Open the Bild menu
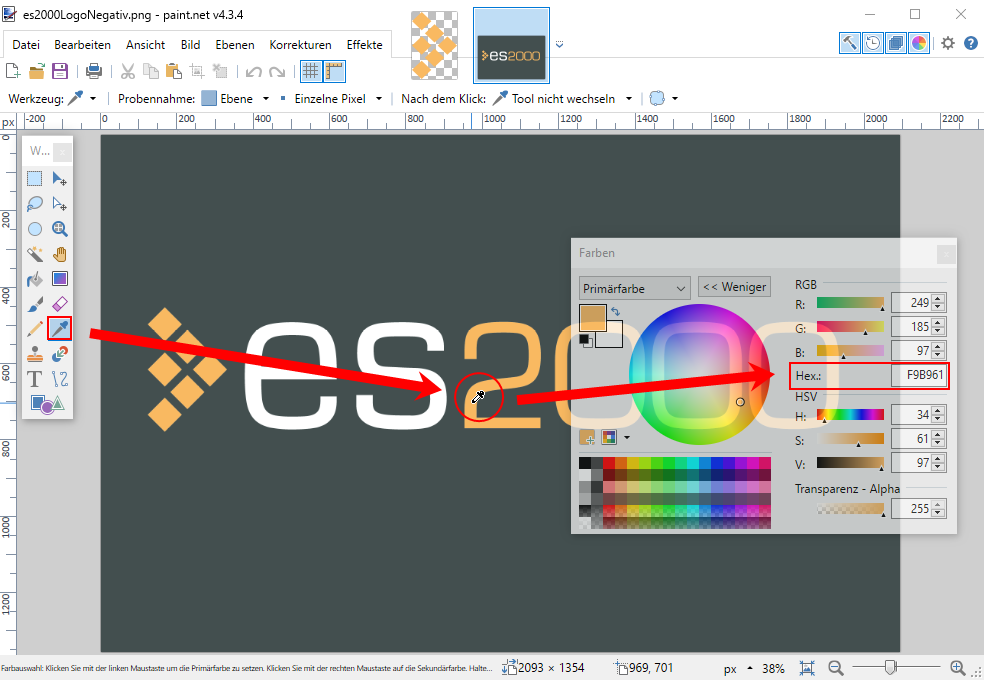Viewport: 984px width, 680px height. pos(190,45)
